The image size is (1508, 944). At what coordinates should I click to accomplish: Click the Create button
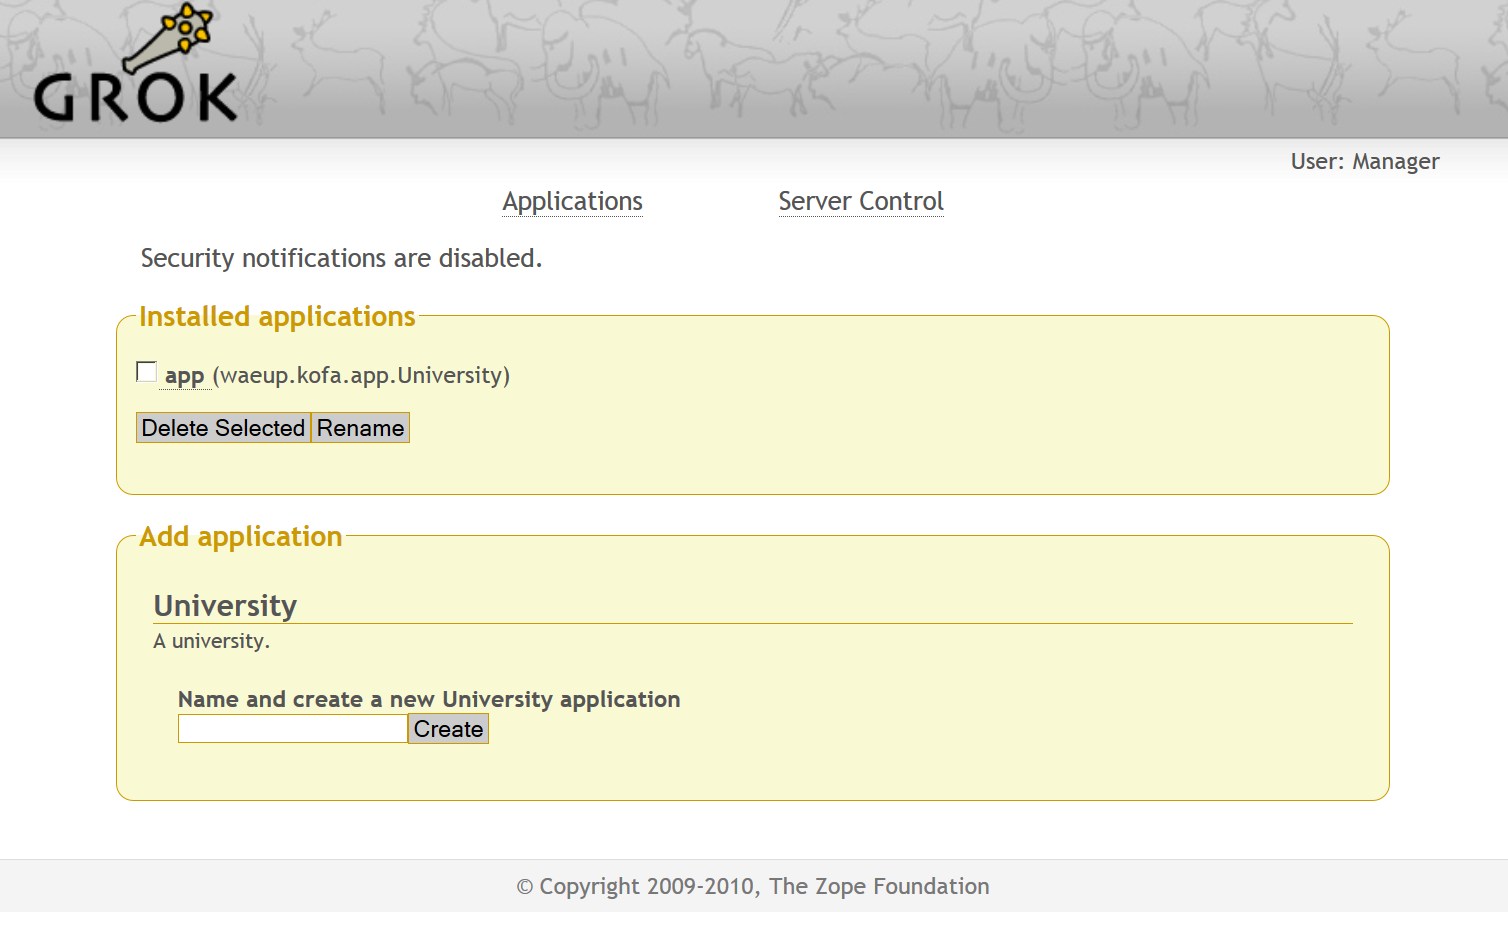tap(448, 729)
